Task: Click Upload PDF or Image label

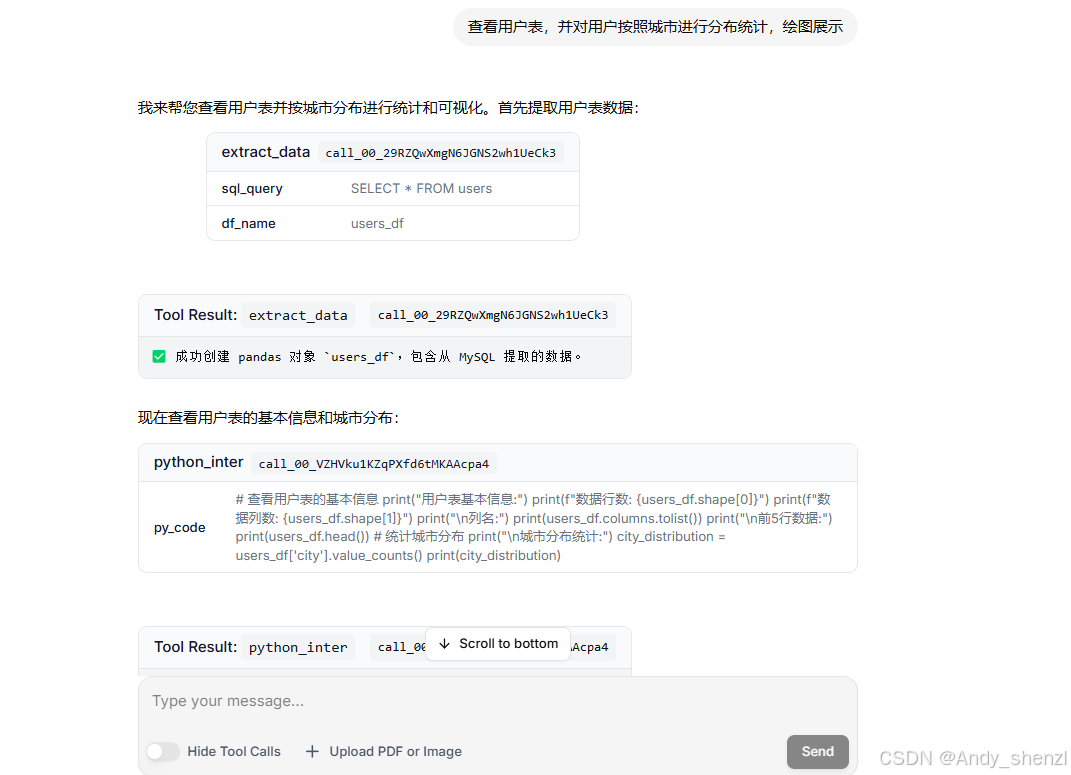Action: [395, 751]
